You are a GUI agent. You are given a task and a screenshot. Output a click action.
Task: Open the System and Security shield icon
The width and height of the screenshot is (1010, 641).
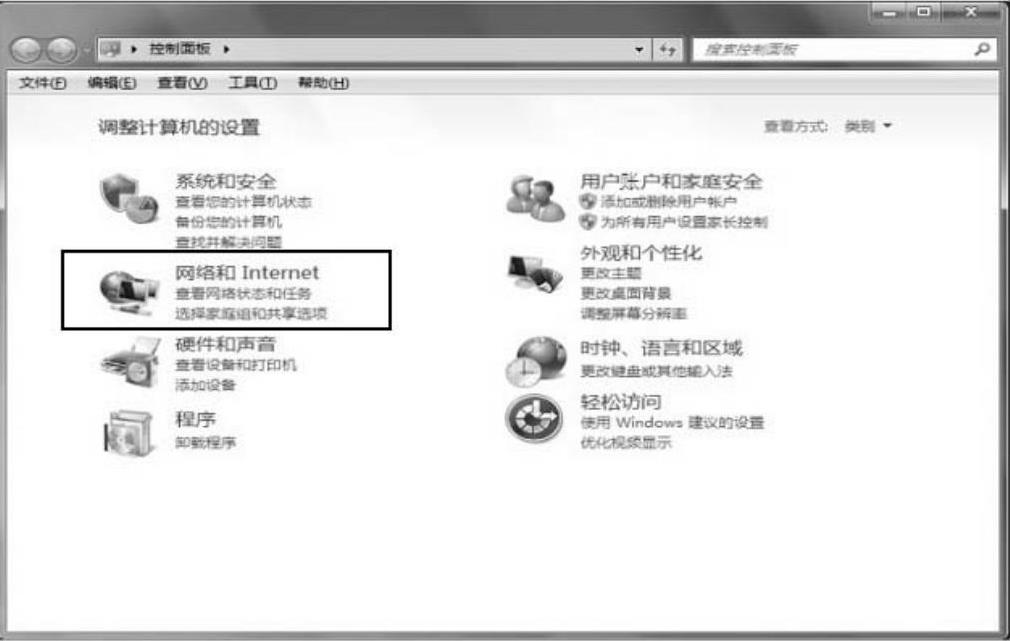(129, 198)
